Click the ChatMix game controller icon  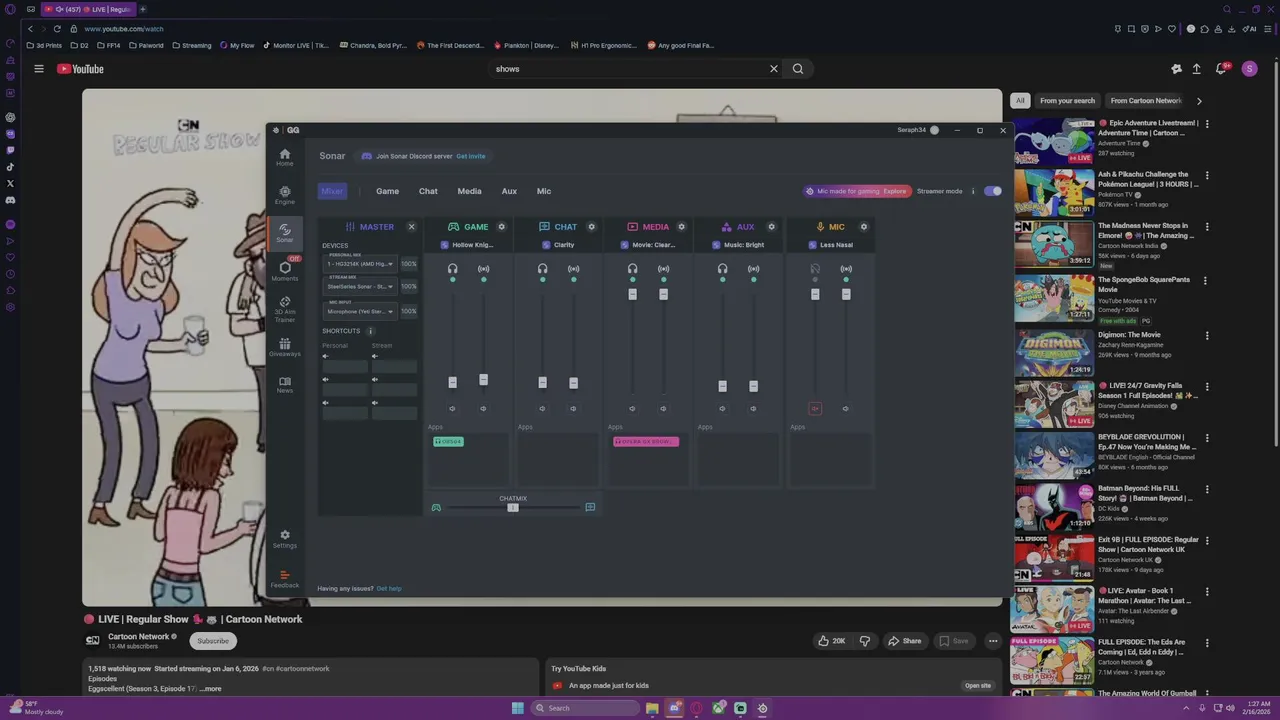[436, 508]
